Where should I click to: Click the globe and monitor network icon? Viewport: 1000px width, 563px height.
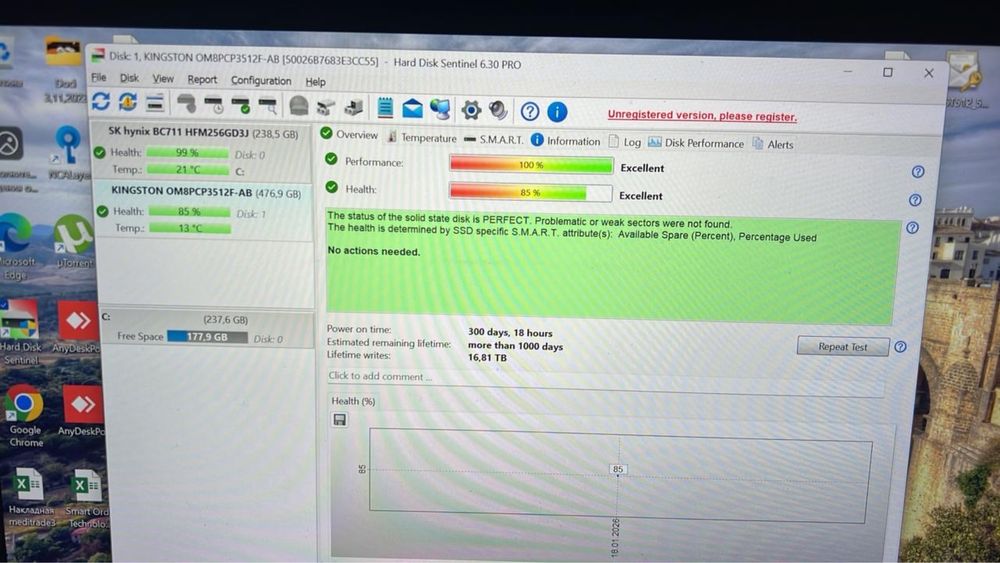440,110
